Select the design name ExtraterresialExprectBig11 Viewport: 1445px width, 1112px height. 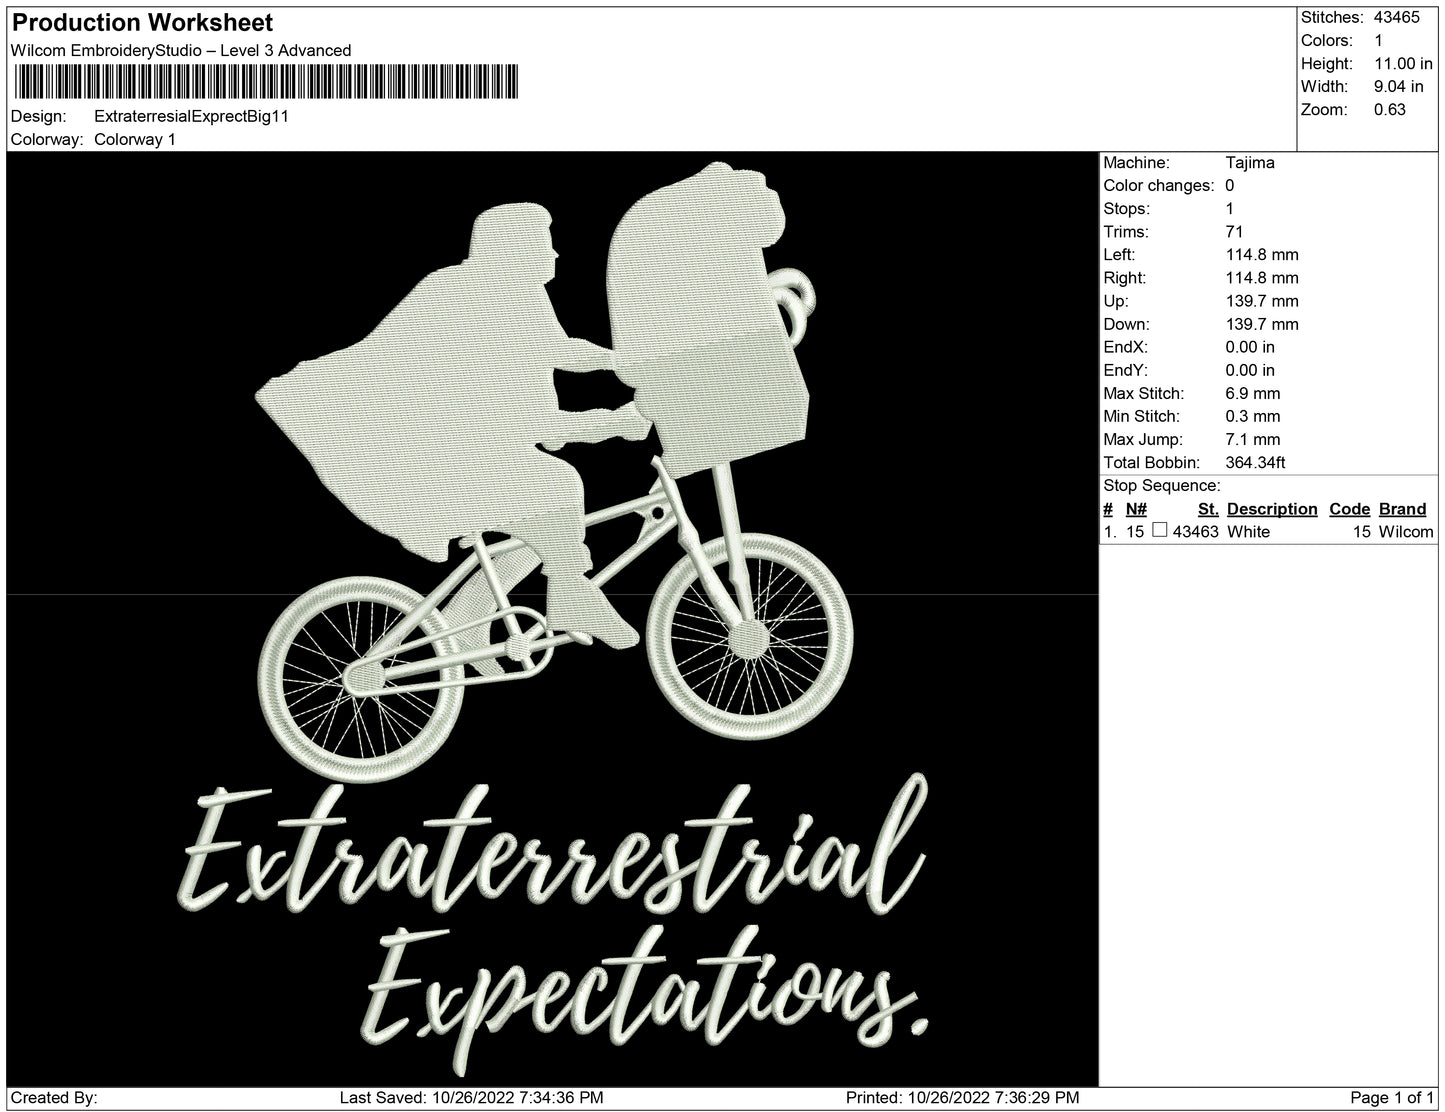tap(190, 118)
